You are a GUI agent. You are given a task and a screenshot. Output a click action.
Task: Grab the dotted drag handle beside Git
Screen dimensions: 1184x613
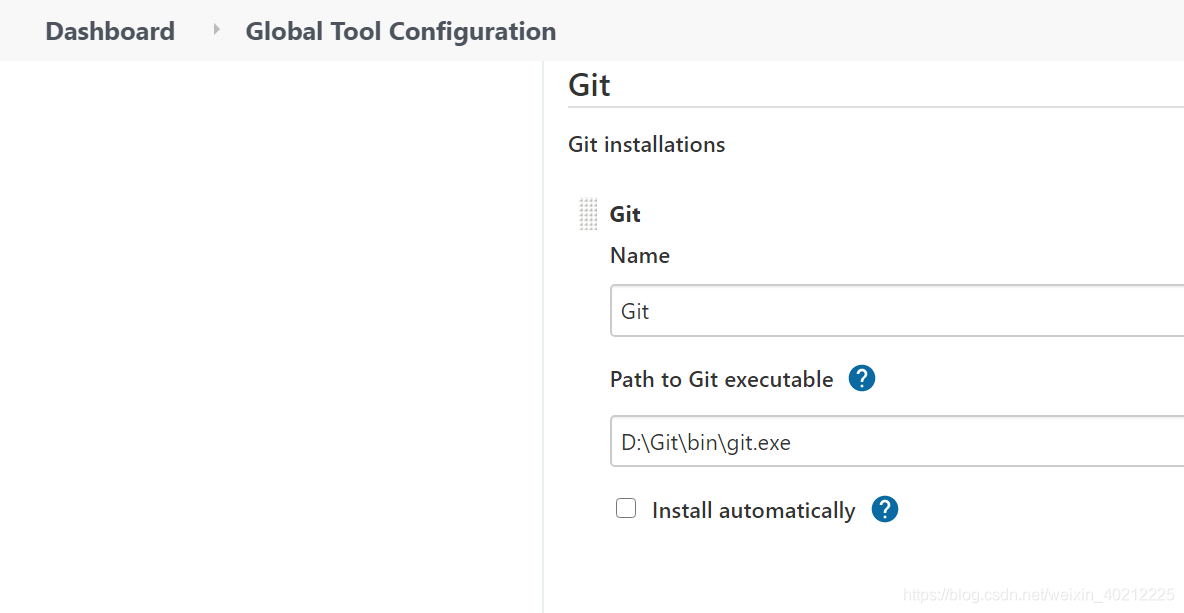(x=588, y=214)
